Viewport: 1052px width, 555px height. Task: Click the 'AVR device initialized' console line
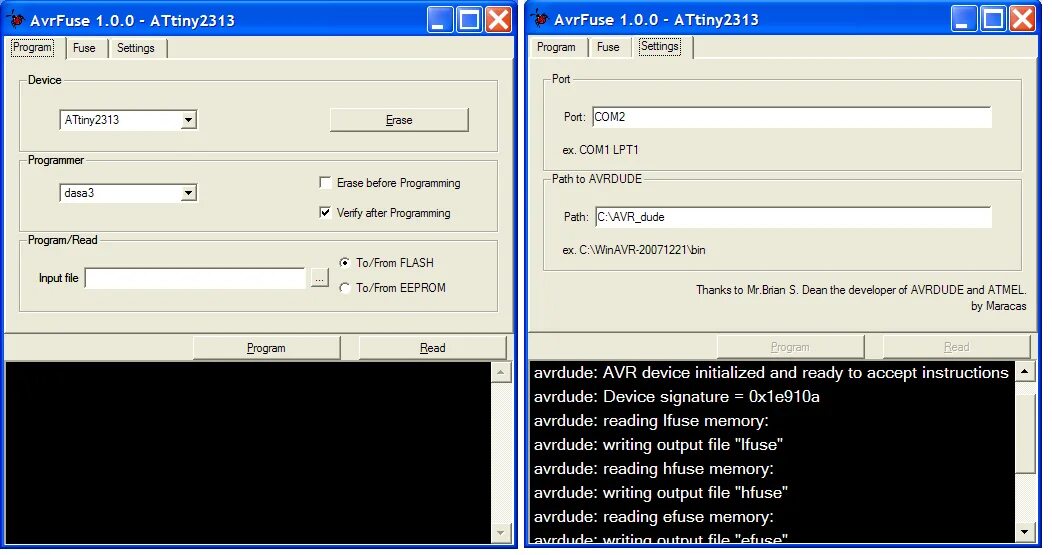pos(771,372)
